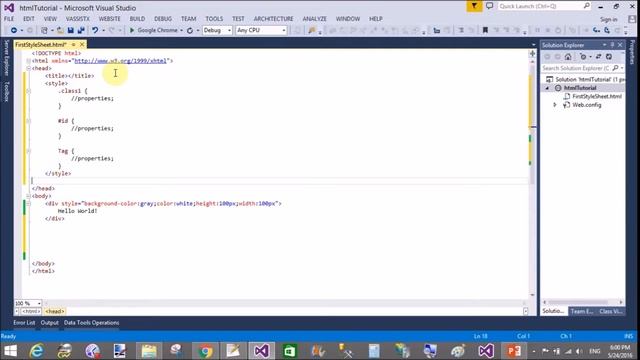Click the Save All icon
The width and height of the screenshot is (640, 360).
(x=81, y=30)
